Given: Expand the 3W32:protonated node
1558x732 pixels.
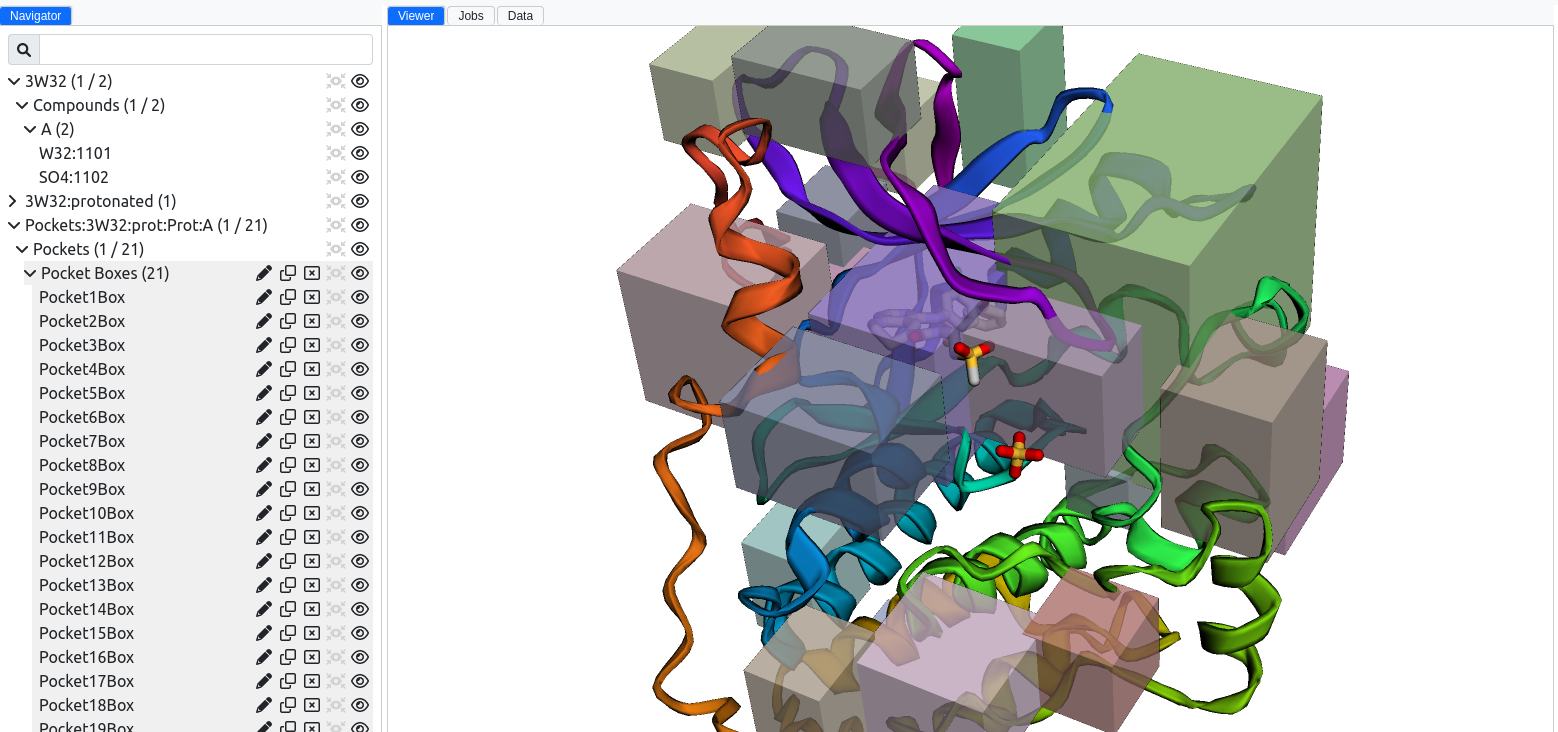Looking at the screenshot, I should [12, 201].
